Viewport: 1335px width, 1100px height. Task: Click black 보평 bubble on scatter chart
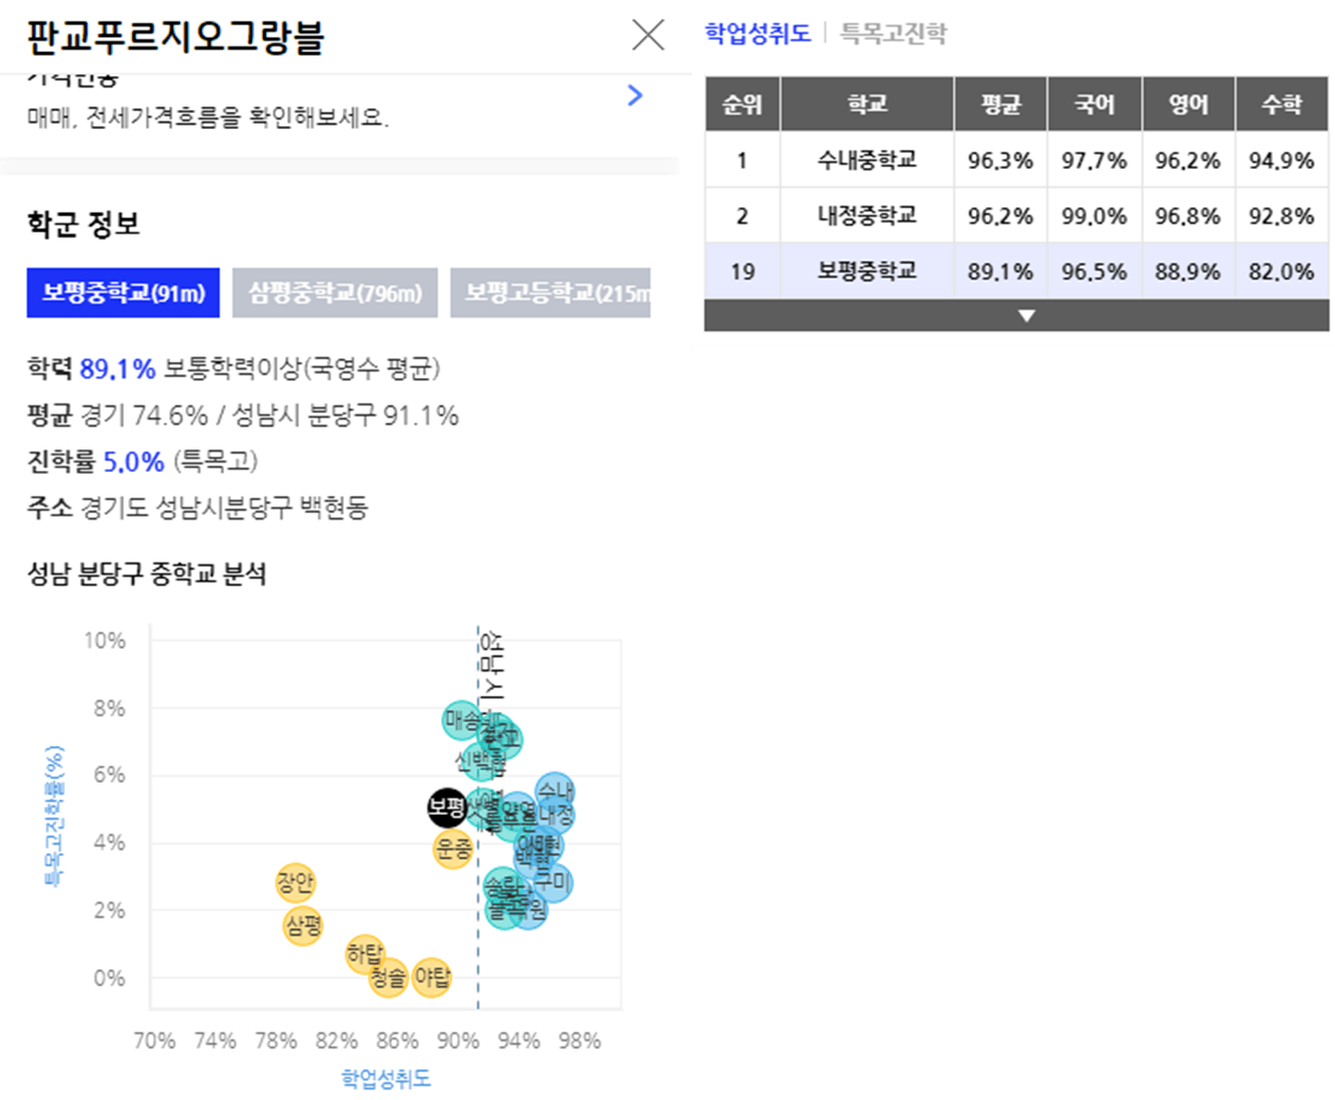447,806
